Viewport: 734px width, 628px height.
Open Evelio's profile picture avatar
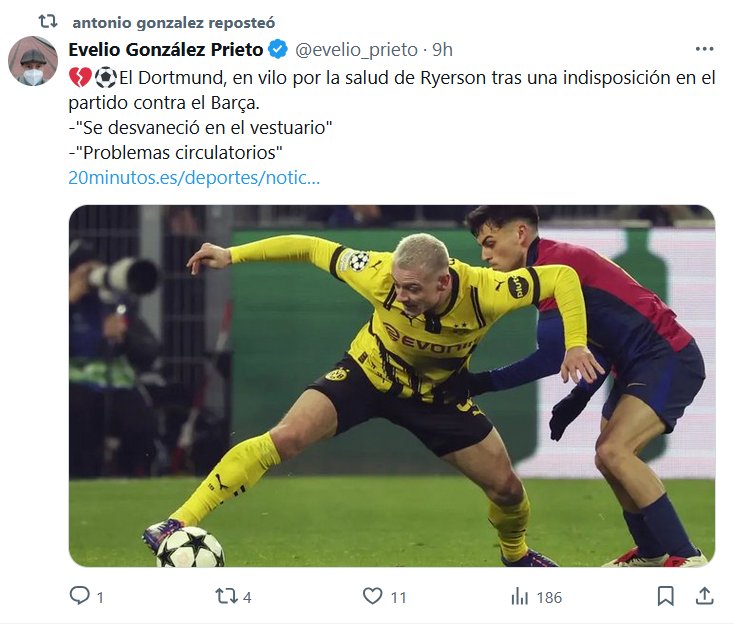coord(33,61)
